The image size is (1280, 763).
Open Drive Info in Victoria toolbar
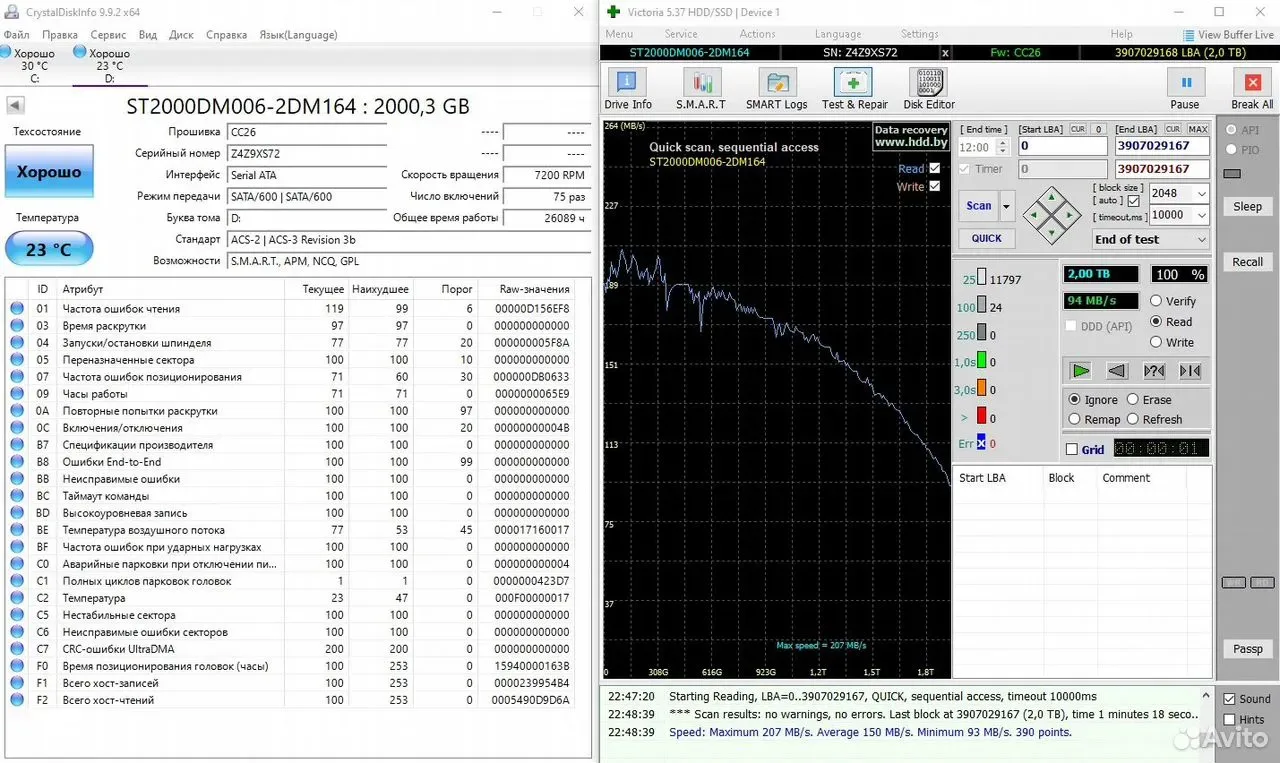[x=627, y=88]
